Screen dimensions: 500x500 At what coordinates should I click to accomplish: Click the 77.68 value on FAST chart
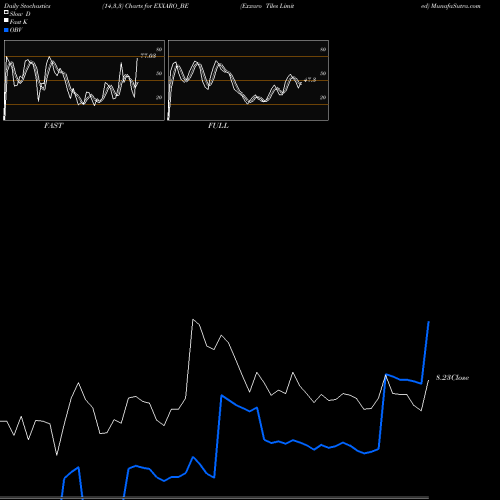point(148,56)
